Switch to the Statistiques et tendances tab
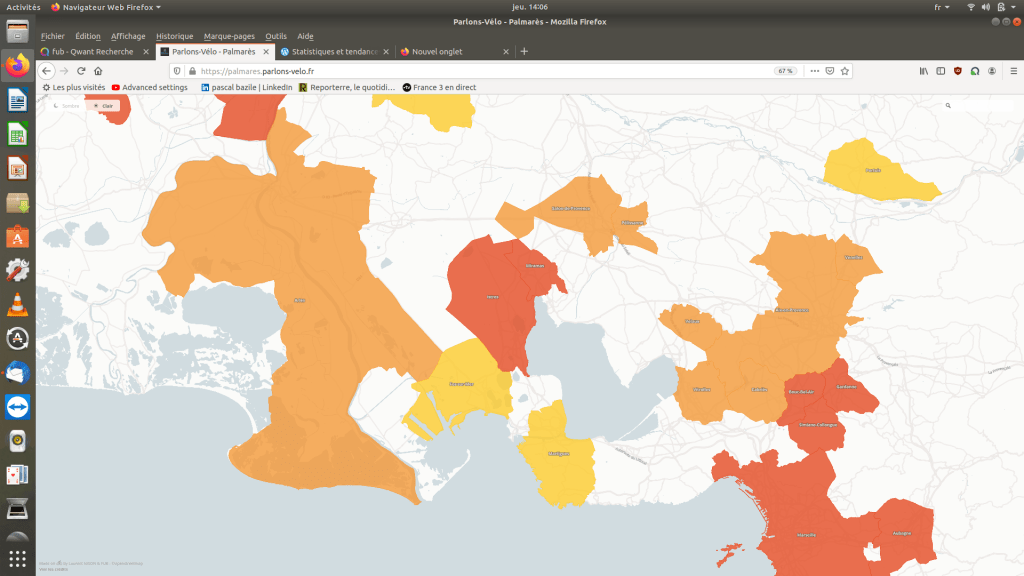Viewport: 1024px width, 576px height. point(329,51)
